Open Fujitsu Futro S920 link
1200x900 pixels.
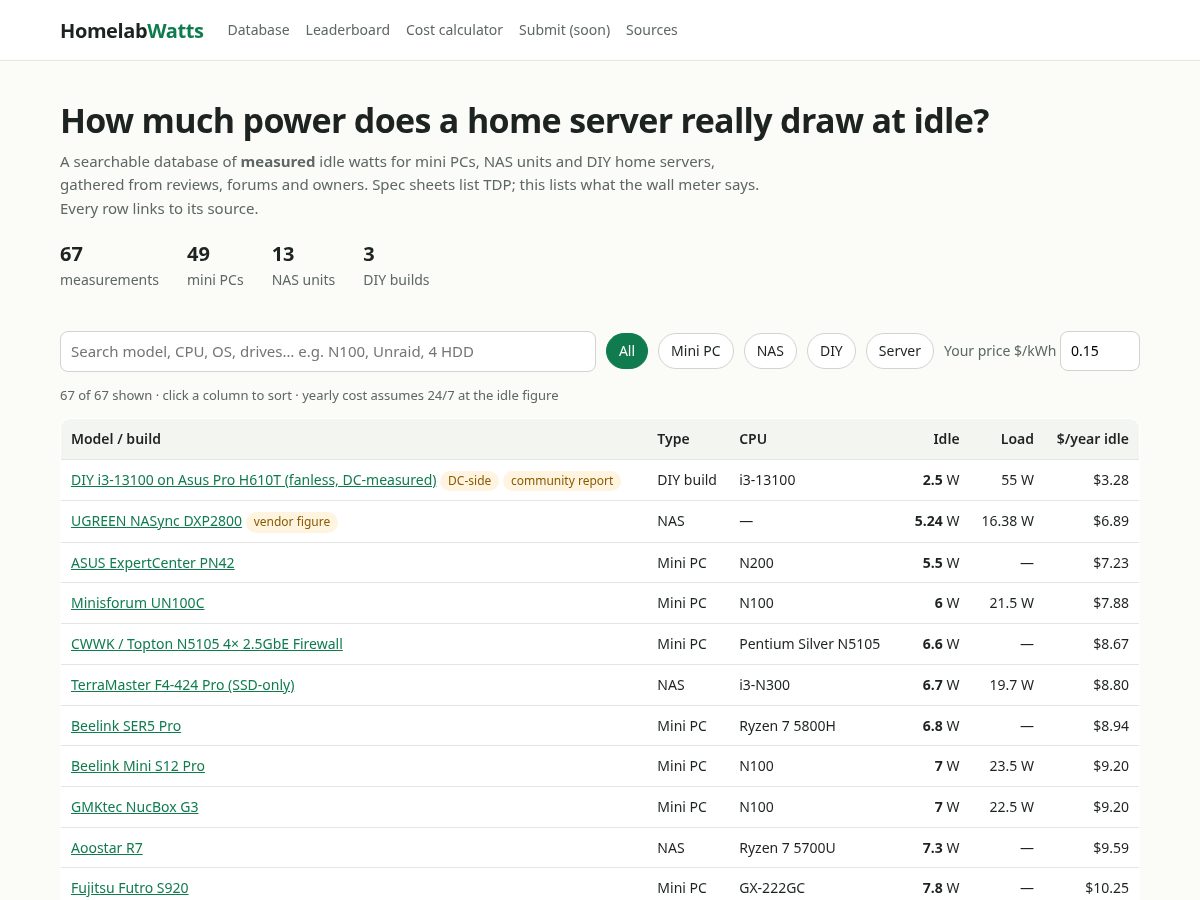click(130, 888)
